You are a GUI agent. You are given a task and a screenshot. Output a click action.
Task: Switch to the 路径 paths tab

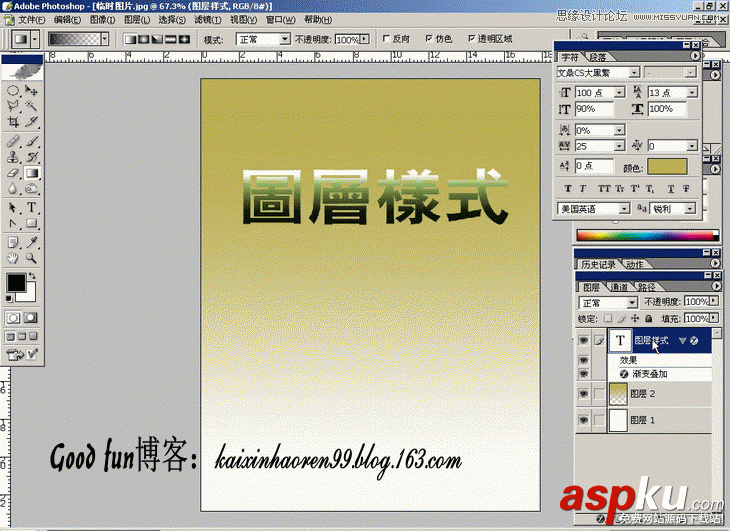tap(646, 287)
